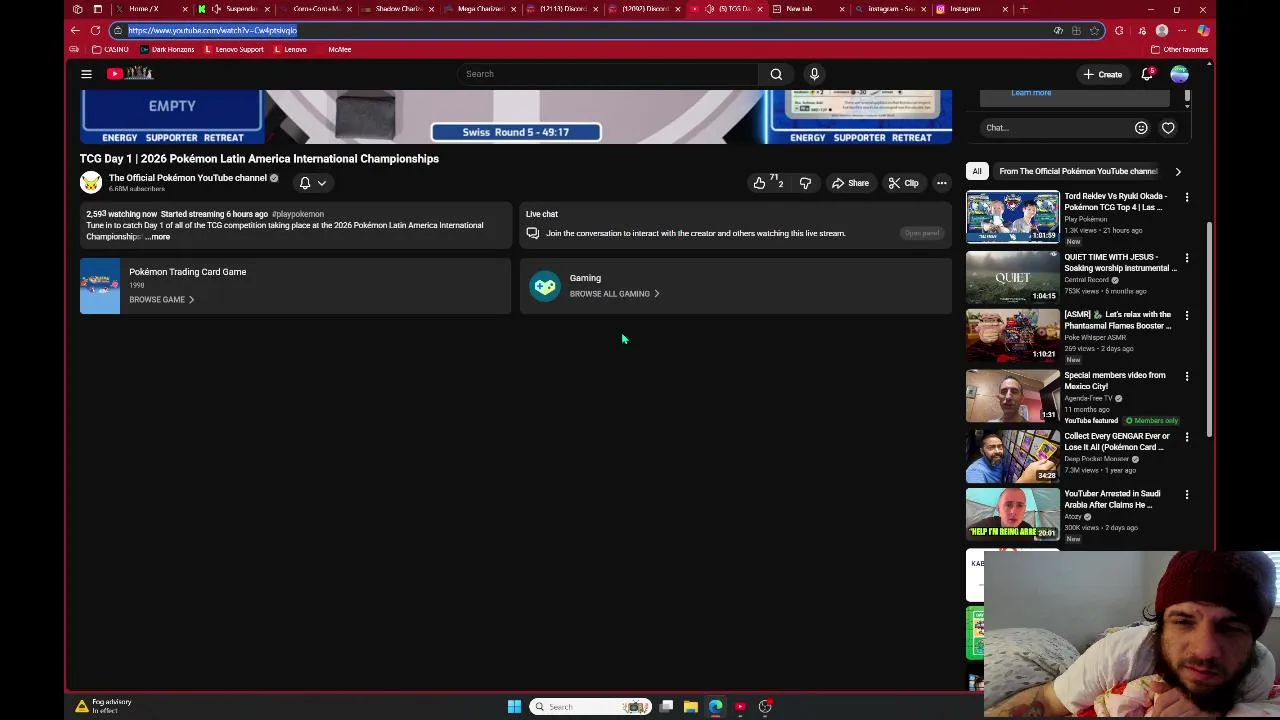The width and height of the screenshot is (1280, 720).
Task: Send a heart reaction in chat
Action: (x=1168, y=128)
